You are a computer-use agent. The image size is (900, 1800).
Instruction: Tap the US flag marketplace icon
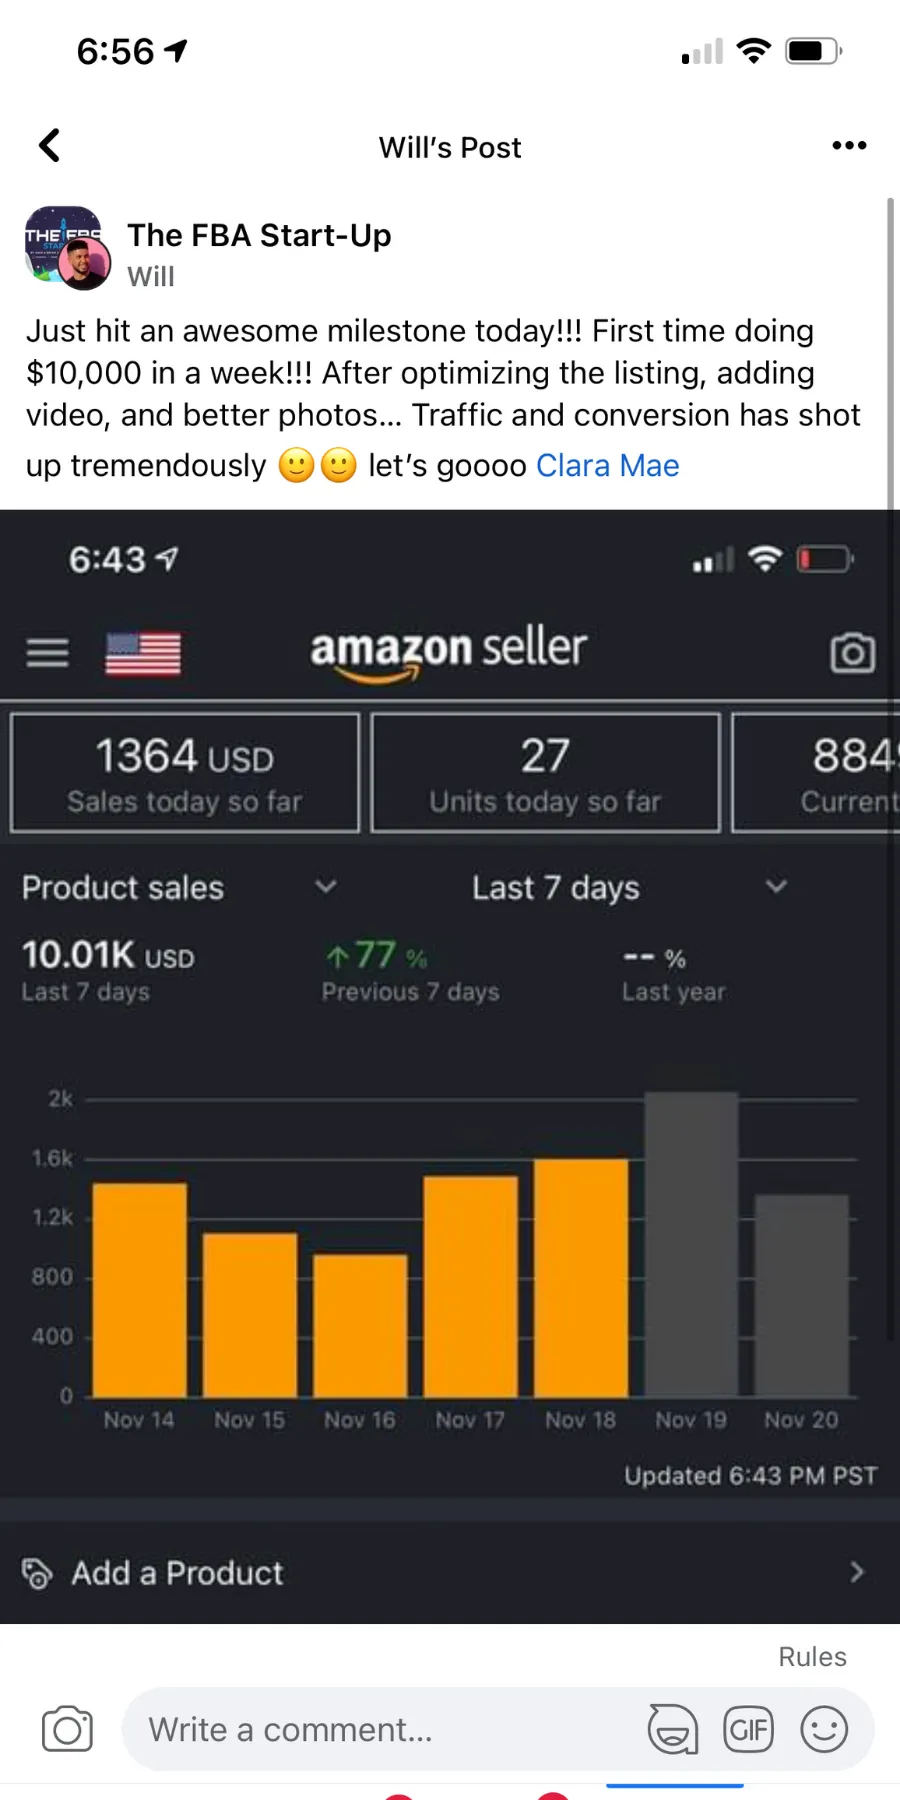click(143, 654)
